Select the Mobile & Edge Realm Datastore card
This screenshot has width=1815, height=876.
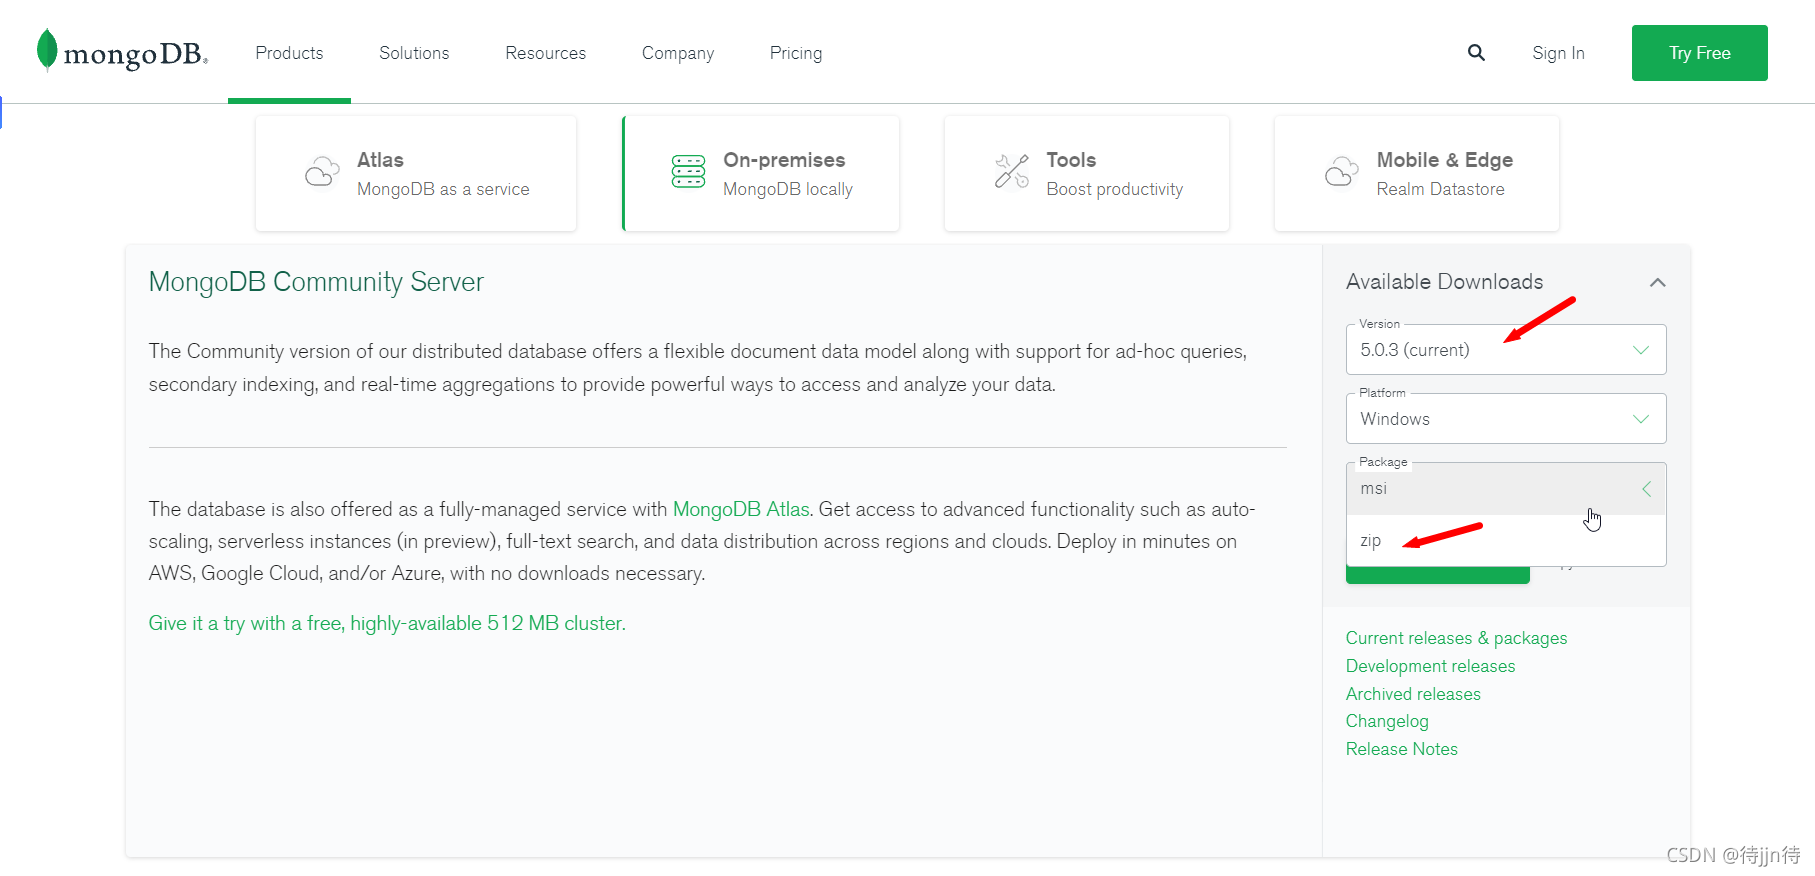(x=1417, y=173)
